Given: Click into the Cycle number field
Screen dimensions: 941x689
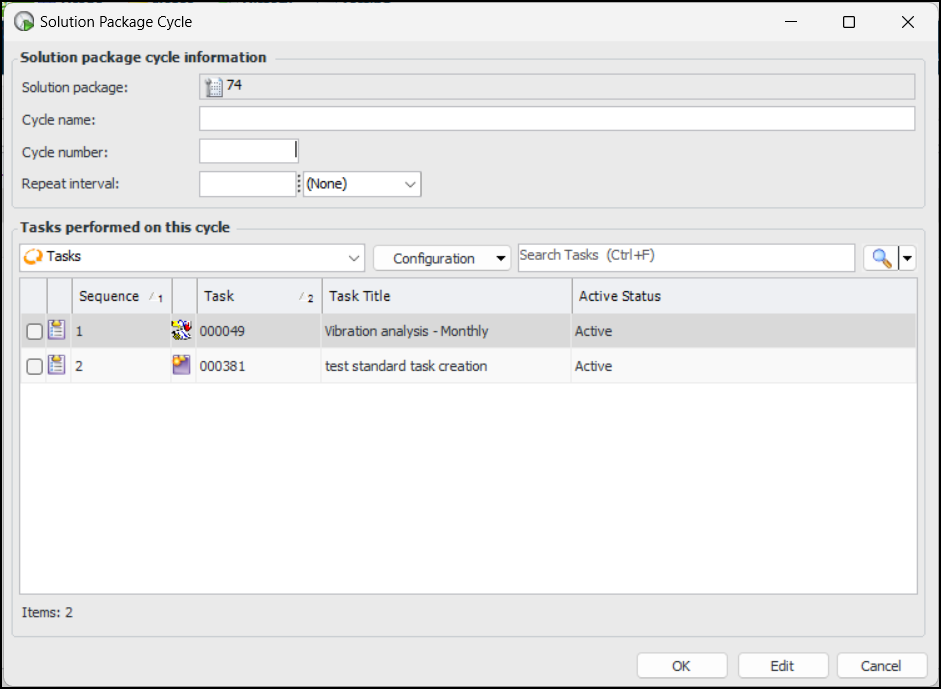Looking at the screenshot, I should coord(249,151).
